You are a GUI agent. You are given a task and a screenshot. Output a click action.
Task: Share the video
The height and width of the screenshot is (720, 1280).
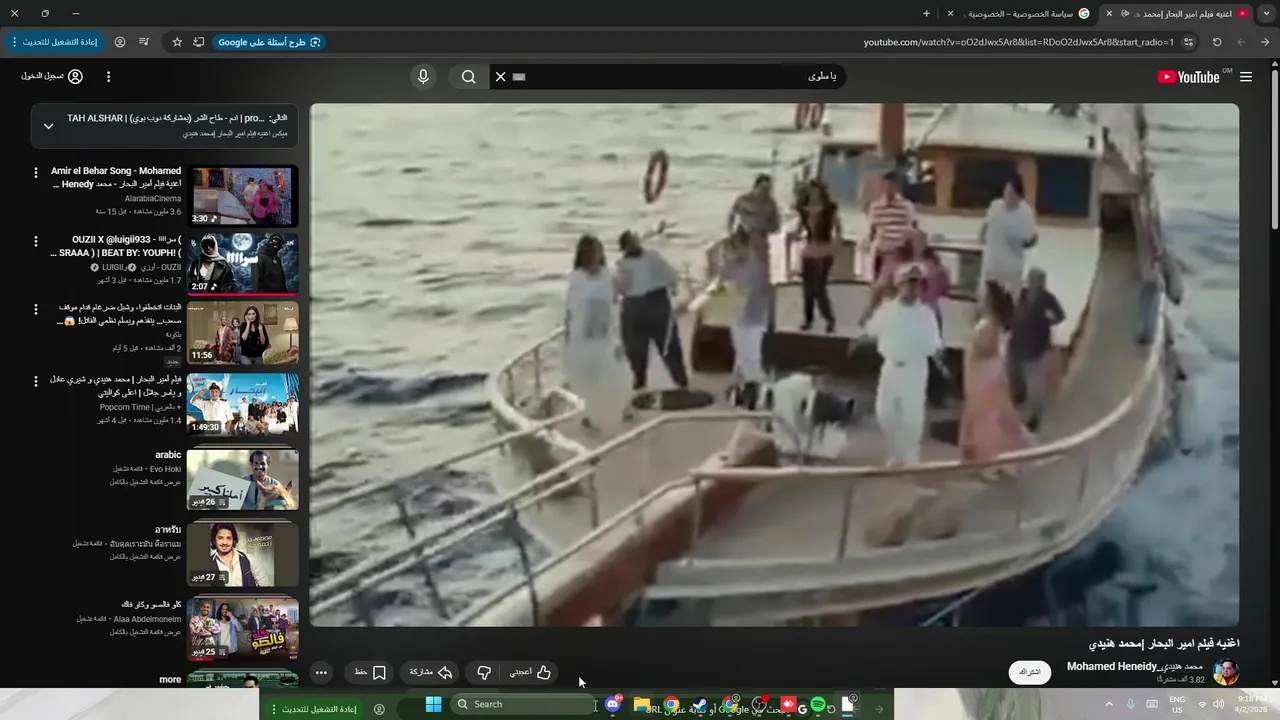coord(431,672)
